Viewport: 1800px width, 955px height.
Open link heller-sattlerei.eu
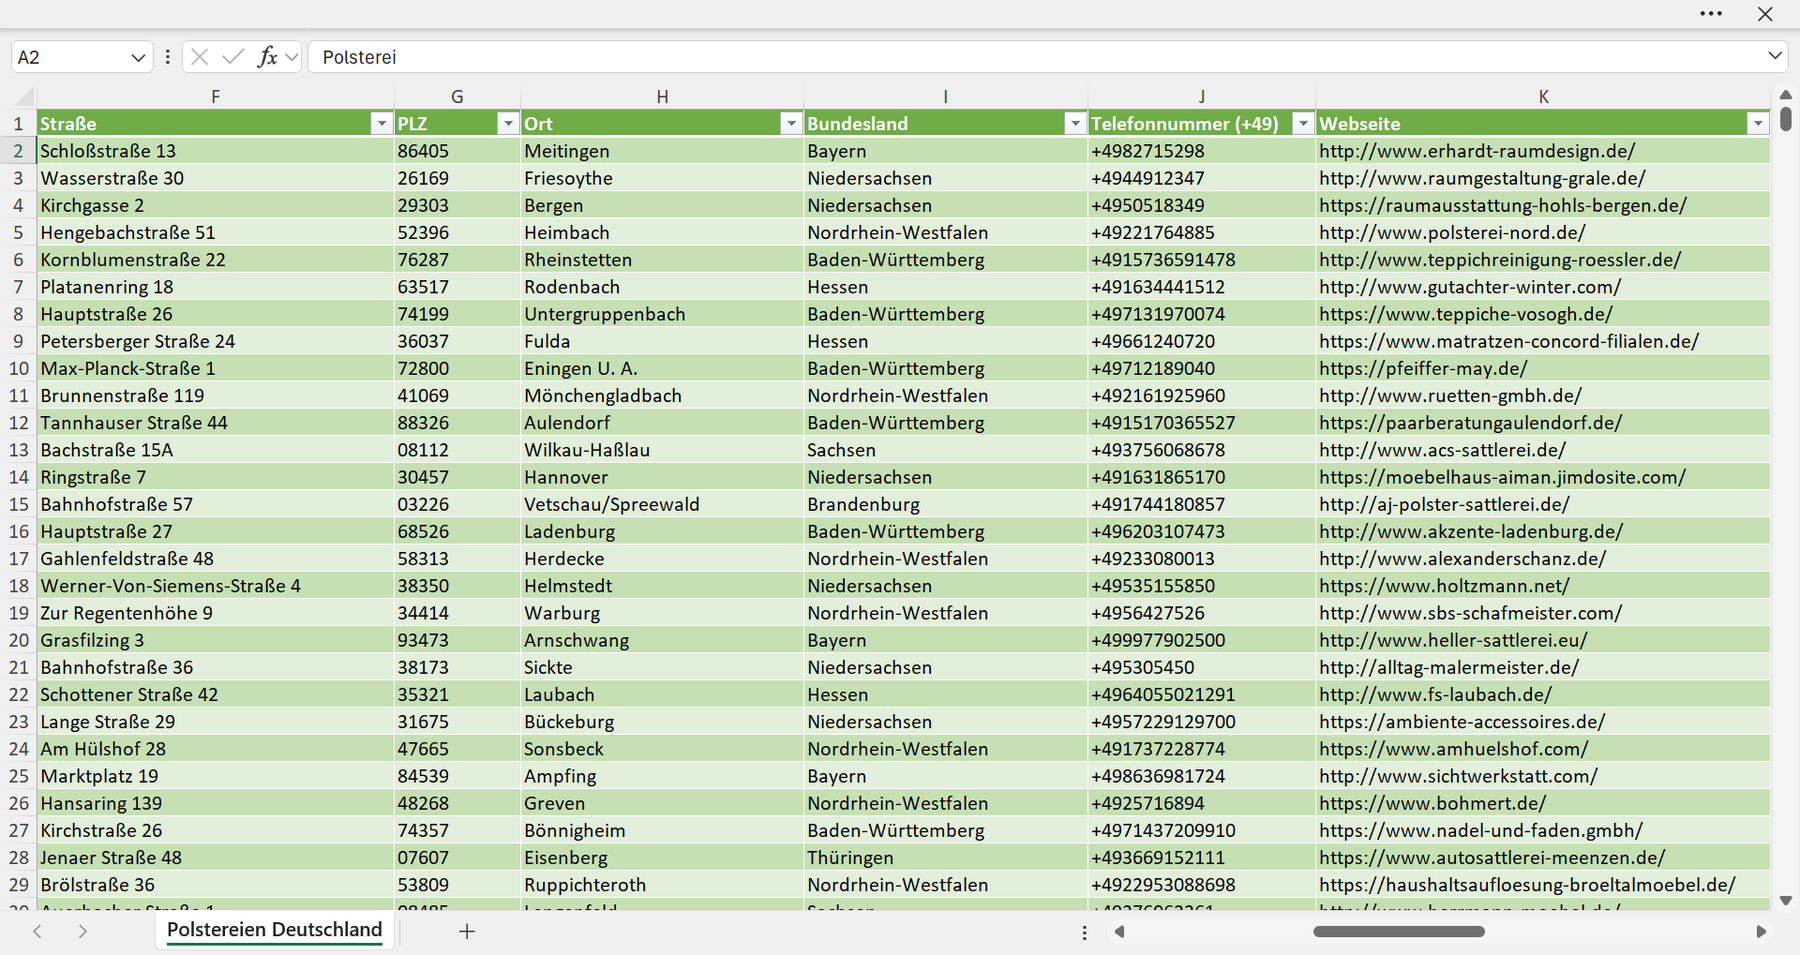tap(1453, 640)
